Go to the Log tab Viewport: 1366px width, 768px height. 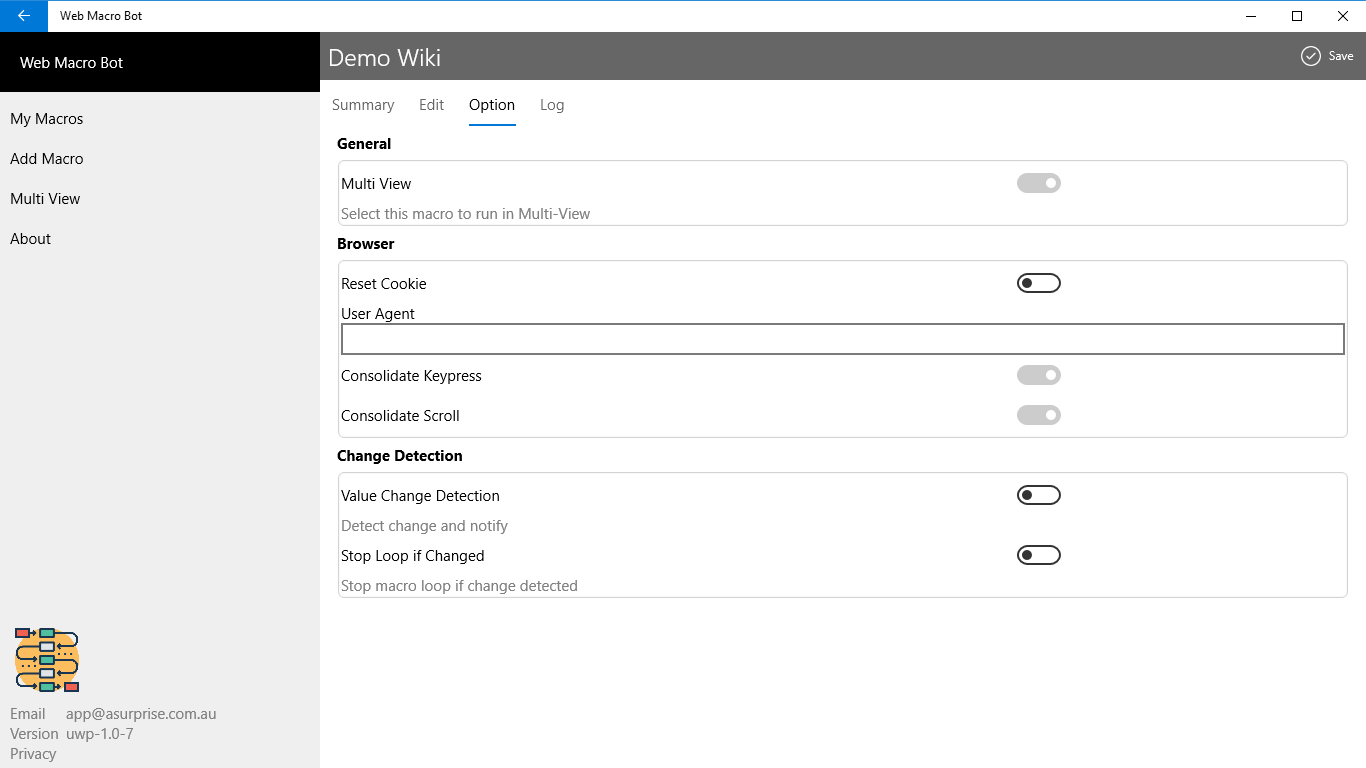pos(552,105)
